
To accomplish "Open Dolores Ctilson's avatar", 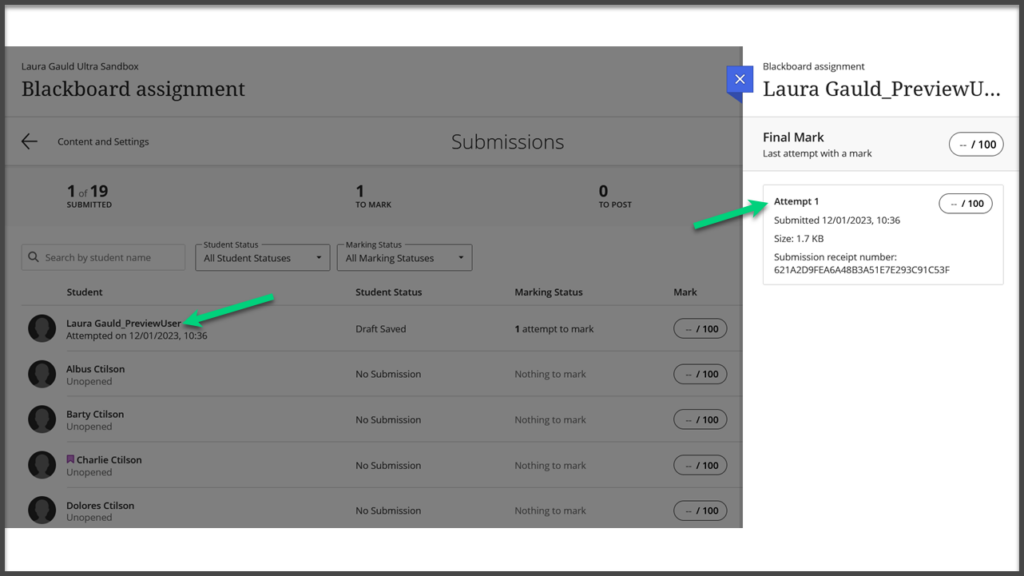I will [x=42, y=510].
